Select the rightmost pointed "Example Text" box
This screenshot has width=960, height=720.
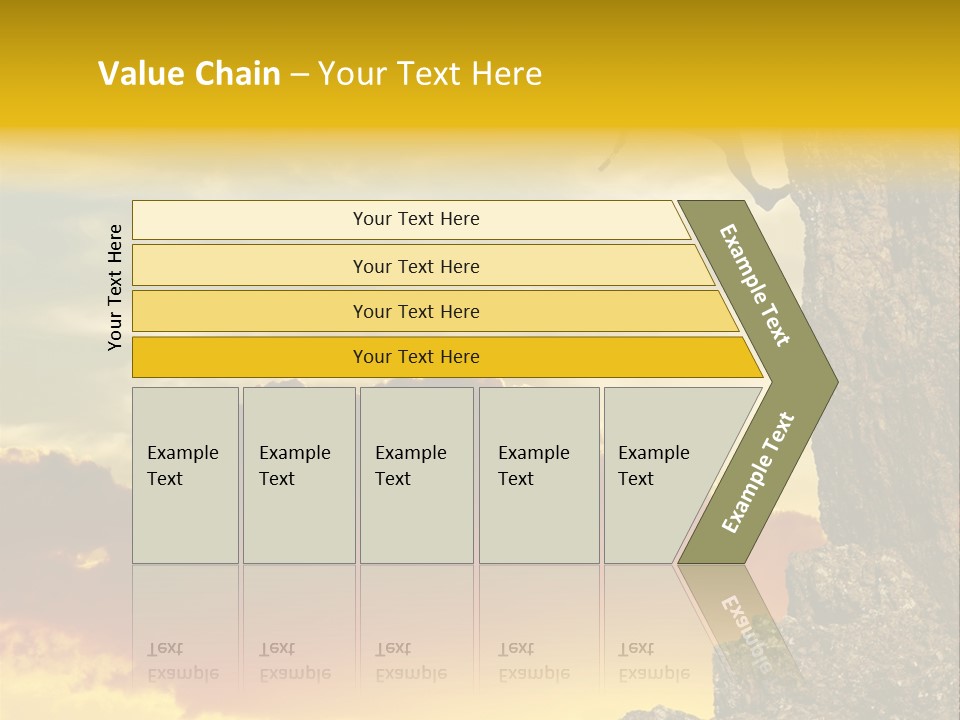(x=662, y=475)
